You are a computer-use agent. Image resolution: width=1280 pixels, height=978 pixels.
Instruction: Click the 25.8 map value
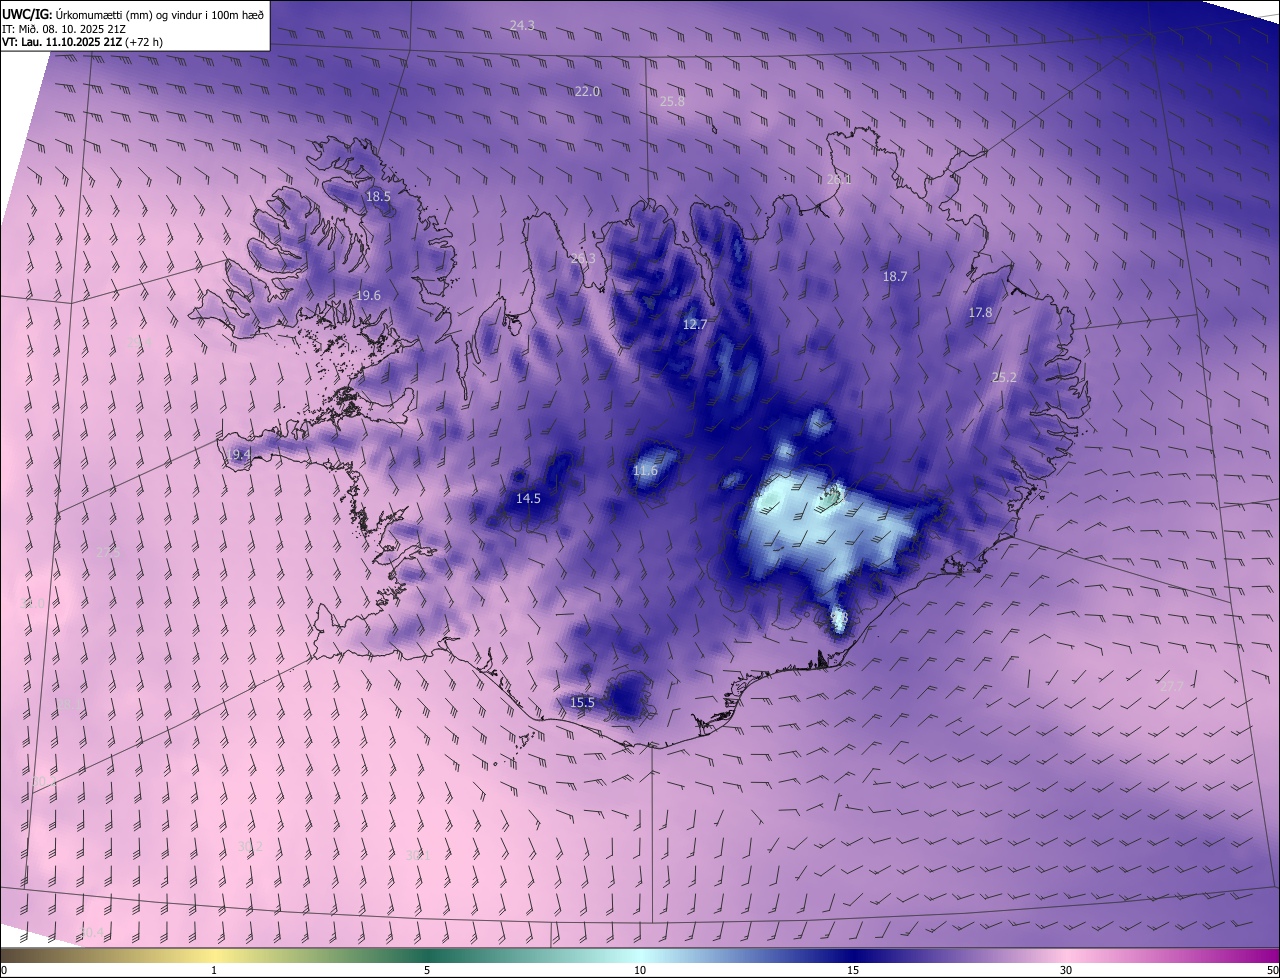pos(672,101)
